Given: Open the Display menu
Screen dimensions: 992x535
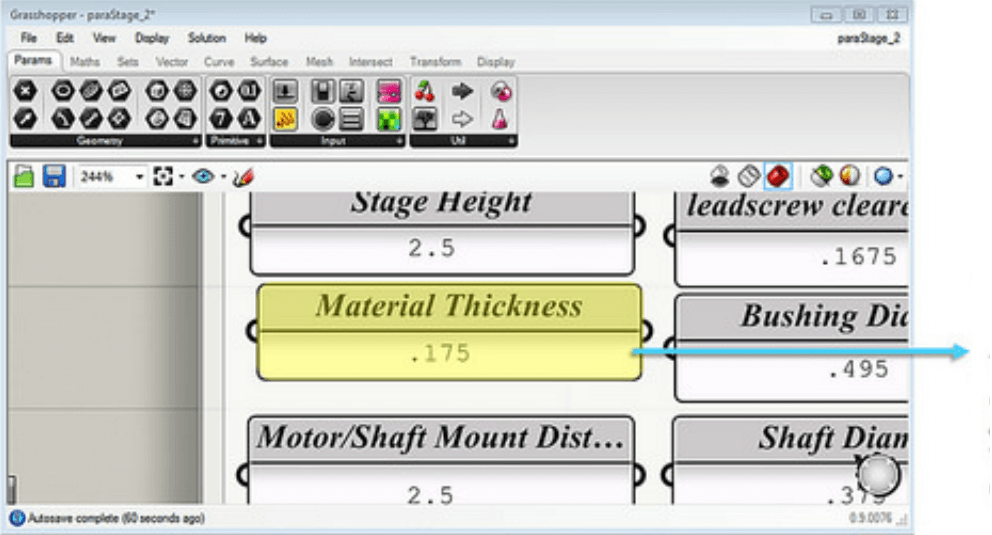Looking at the screenshot, I should coord(152,38).
